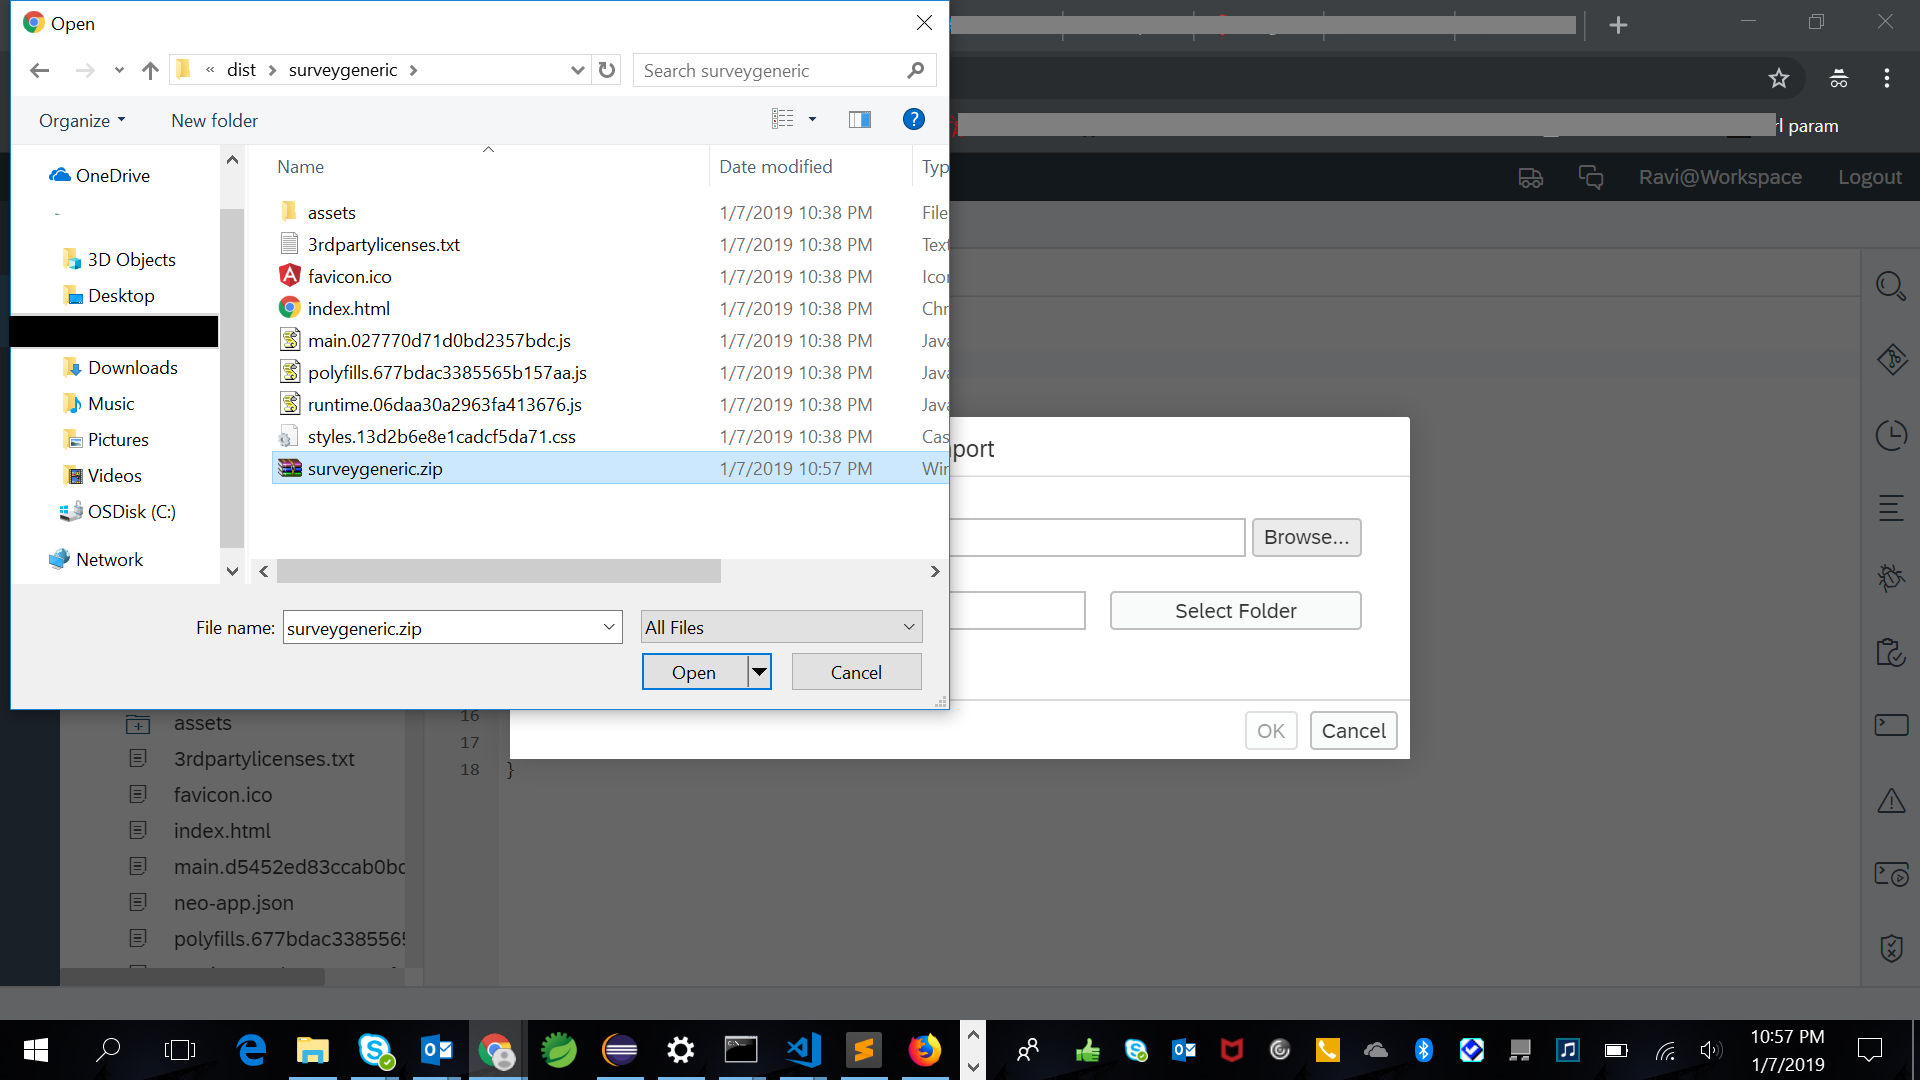Screen dimensions: 1920x1080
Task: Open the Organize menu
Action: tap(82, 120)
